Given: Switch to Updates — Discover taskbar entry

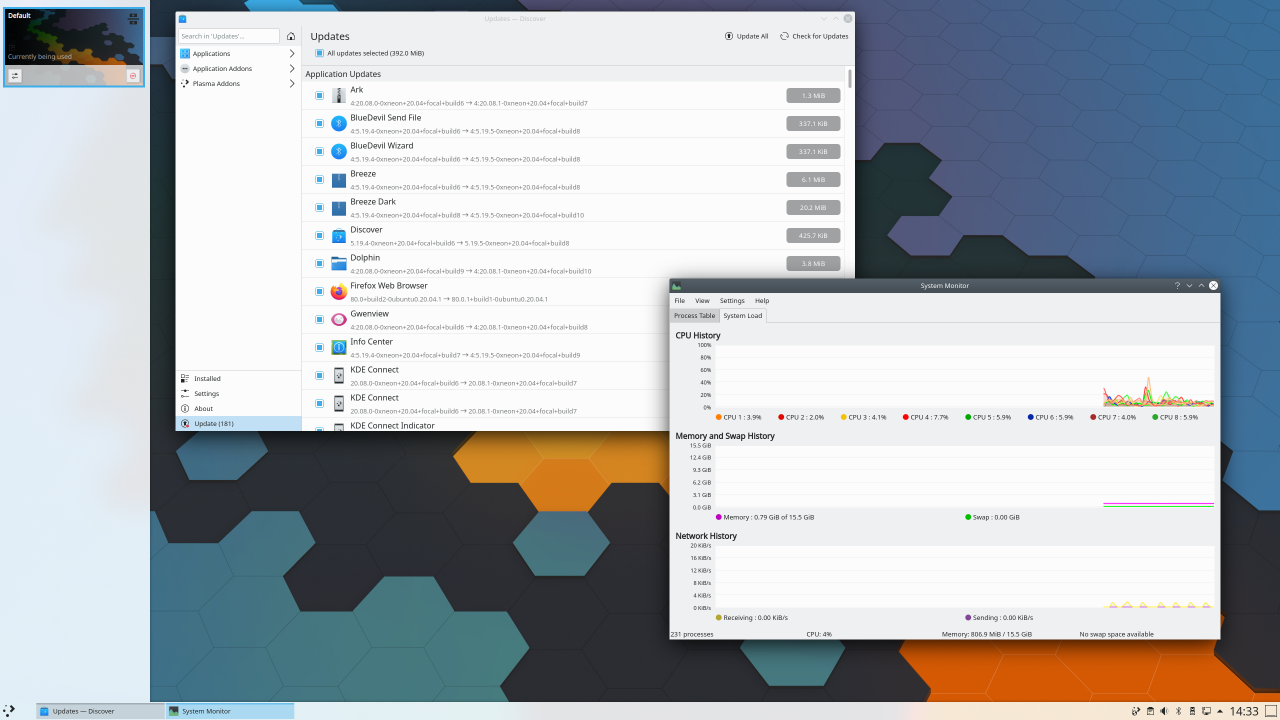Looking at the screenshot, I should [x=101, y=711].
